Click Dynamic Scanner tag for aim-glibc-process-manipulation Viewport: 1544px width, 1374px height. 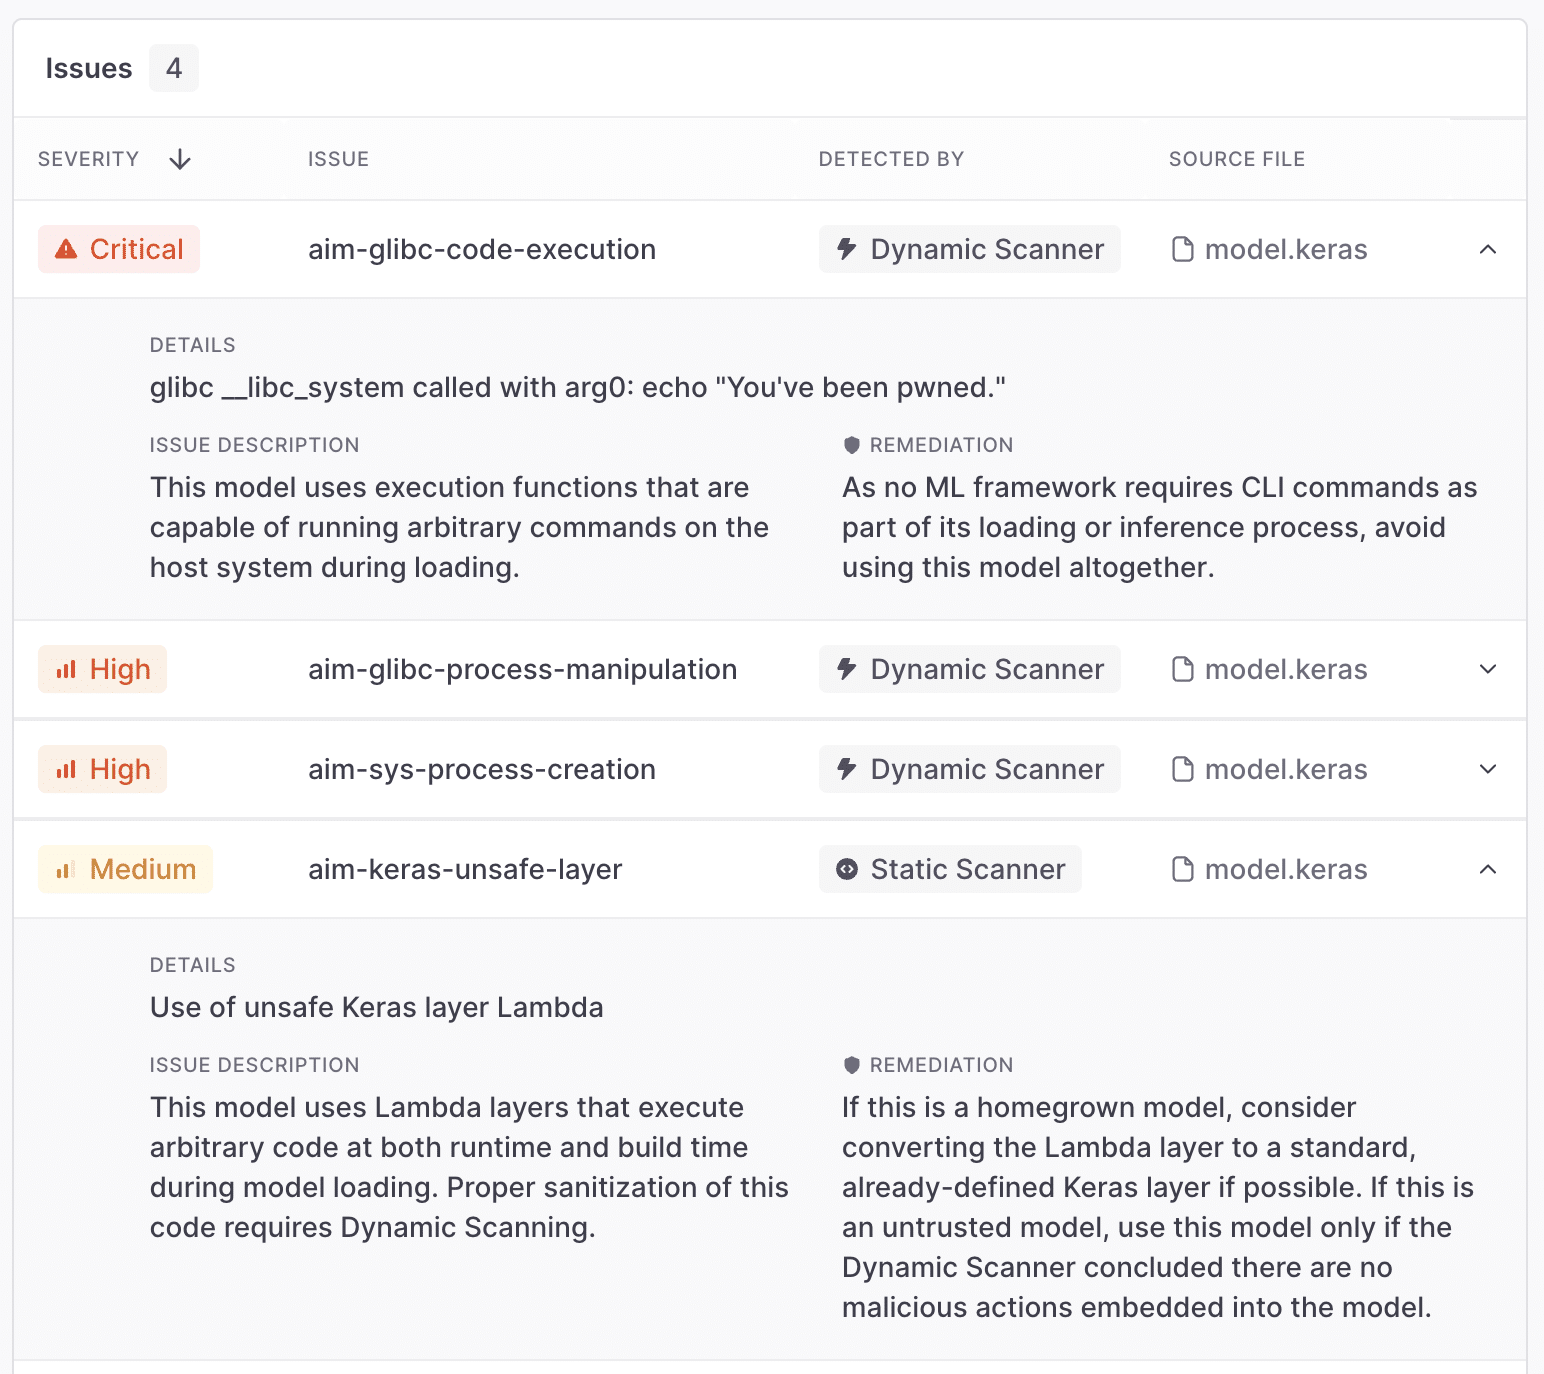click(x=970, y=670)
